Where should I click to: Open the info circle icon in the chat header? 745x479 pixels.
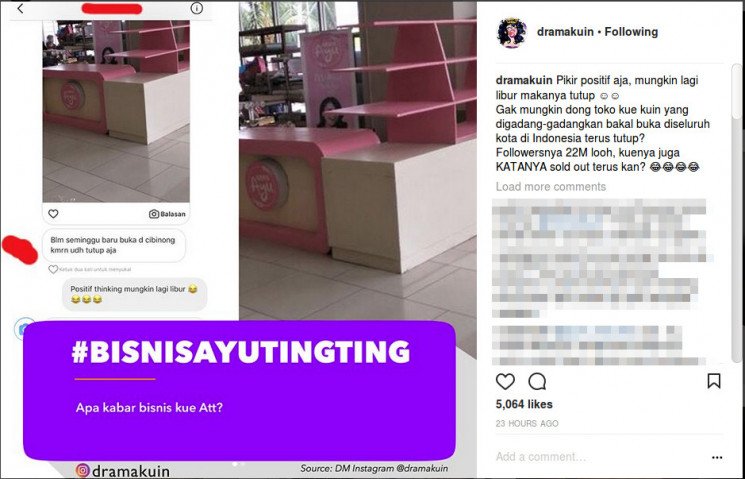coord(196,9)
